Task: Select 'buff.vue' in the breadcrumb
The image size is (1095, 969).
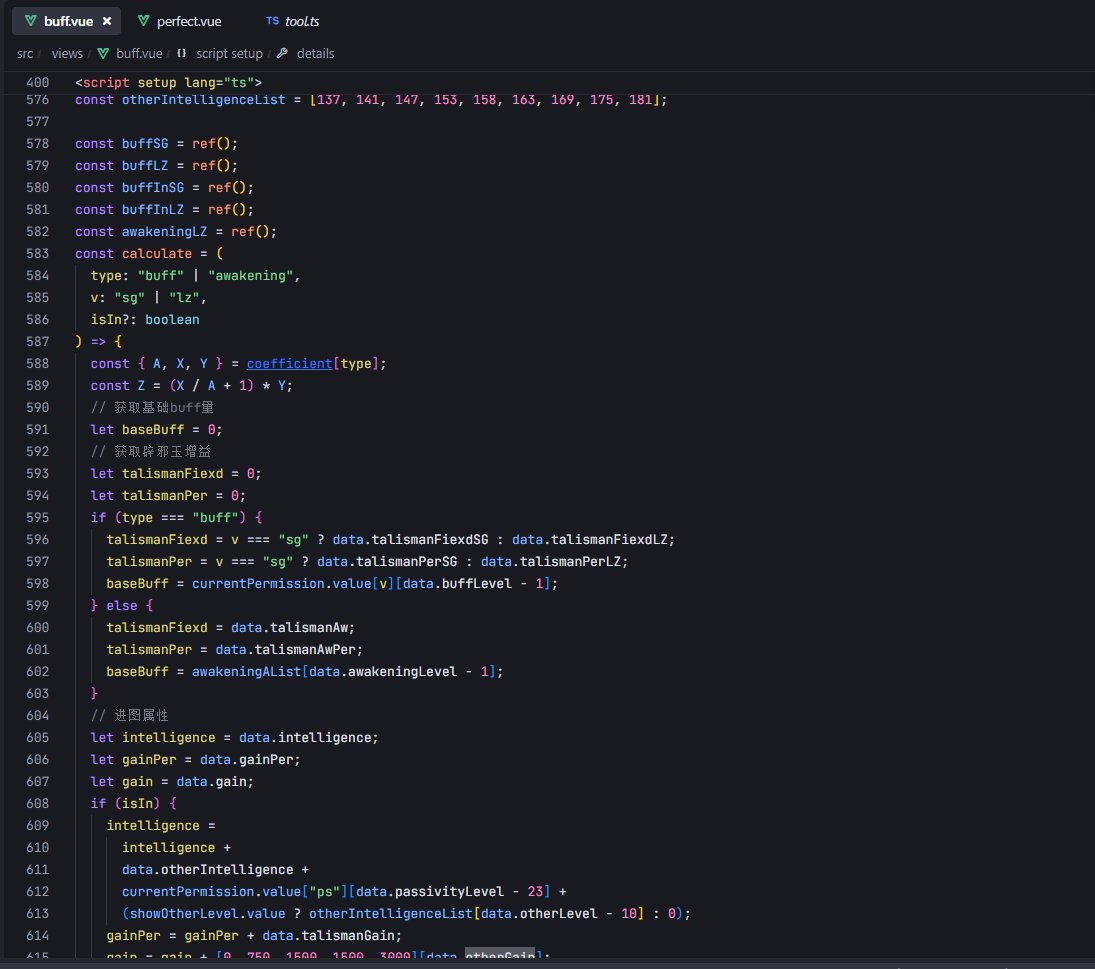Action: tap(139, 54)
